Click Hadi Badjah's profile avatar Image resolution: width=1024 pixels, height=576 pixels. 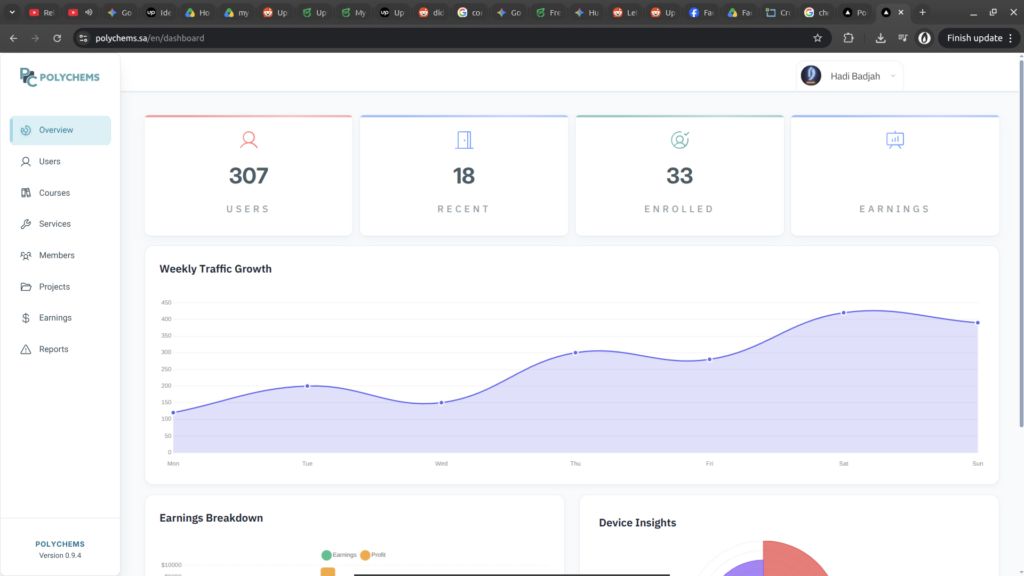[810, 76]
